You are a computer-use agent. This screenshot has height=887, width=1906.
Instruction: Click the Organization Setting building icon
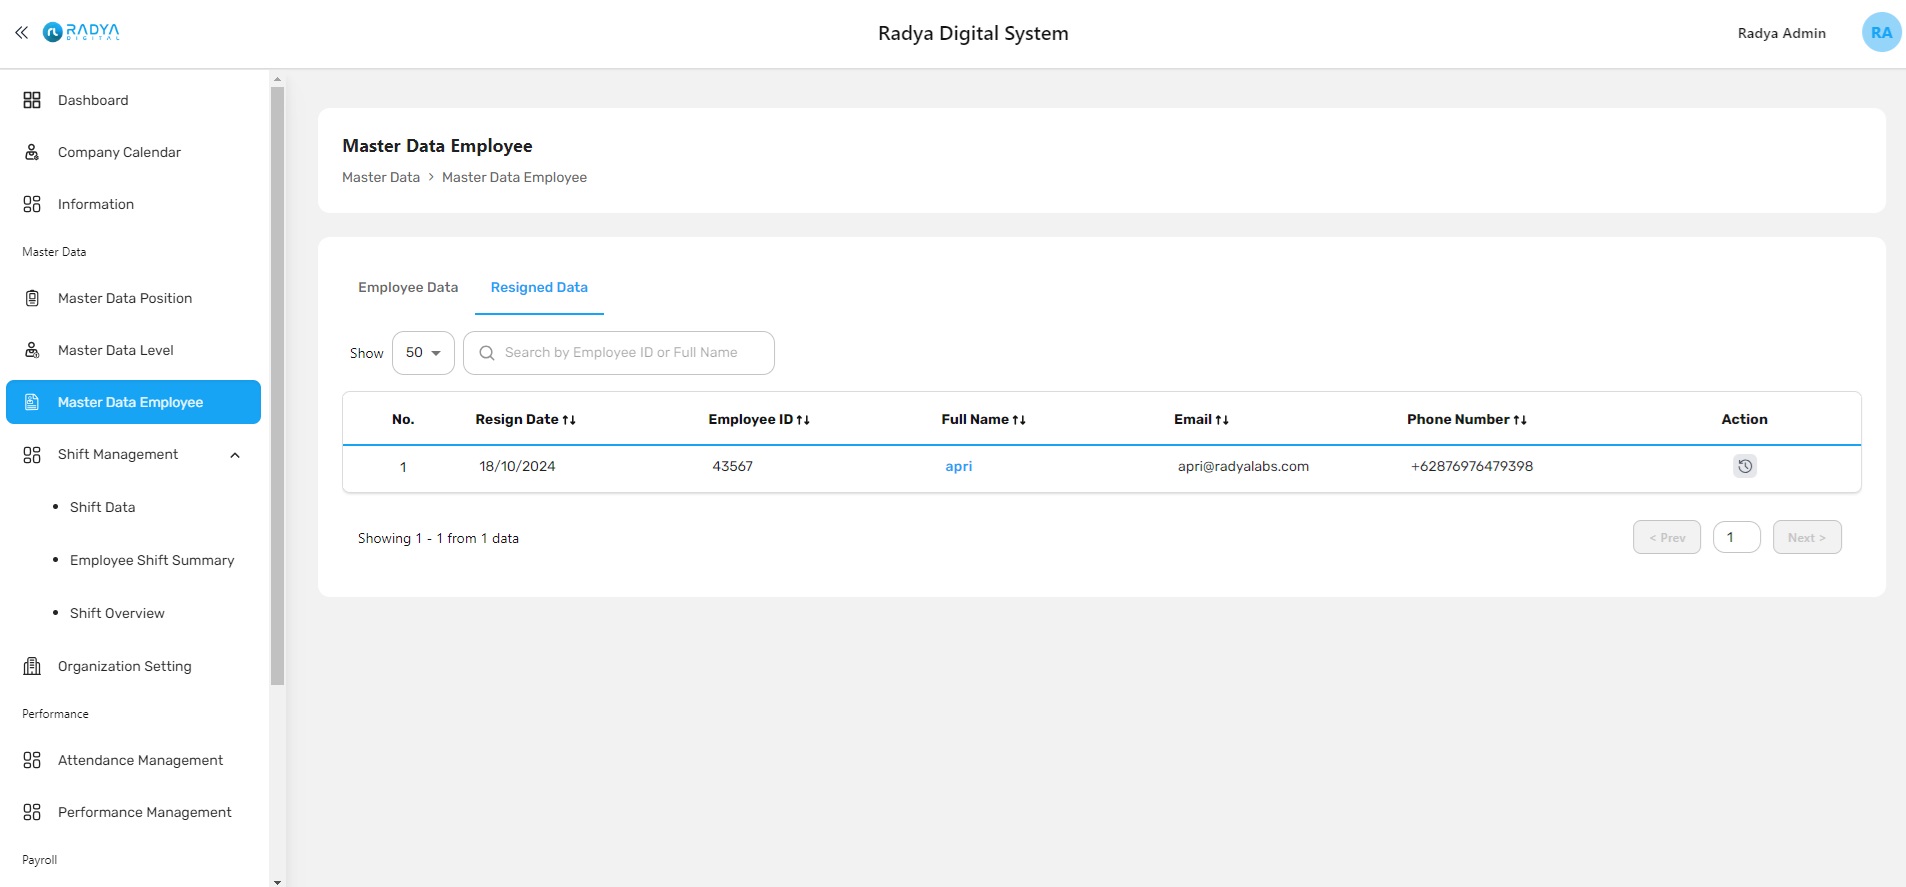click(x=32, y=666)
